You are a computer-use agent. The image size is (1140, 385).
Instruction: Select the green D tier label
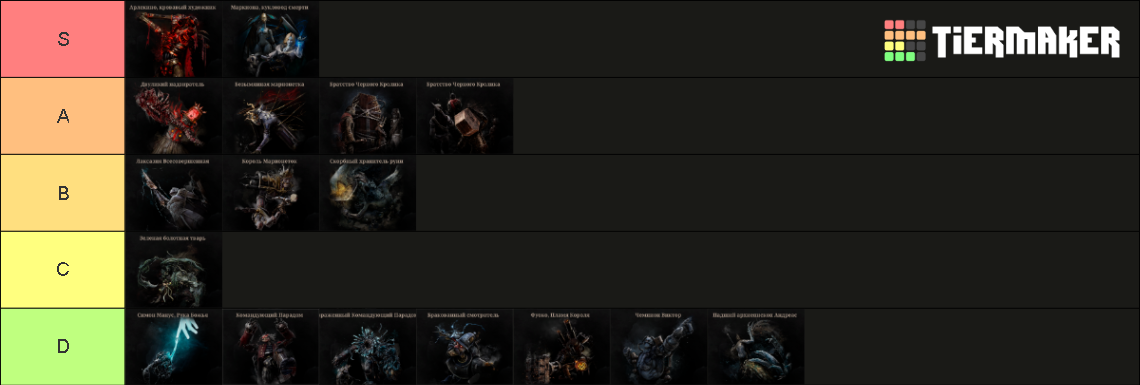pyautogui.click(x=63, y=346)
